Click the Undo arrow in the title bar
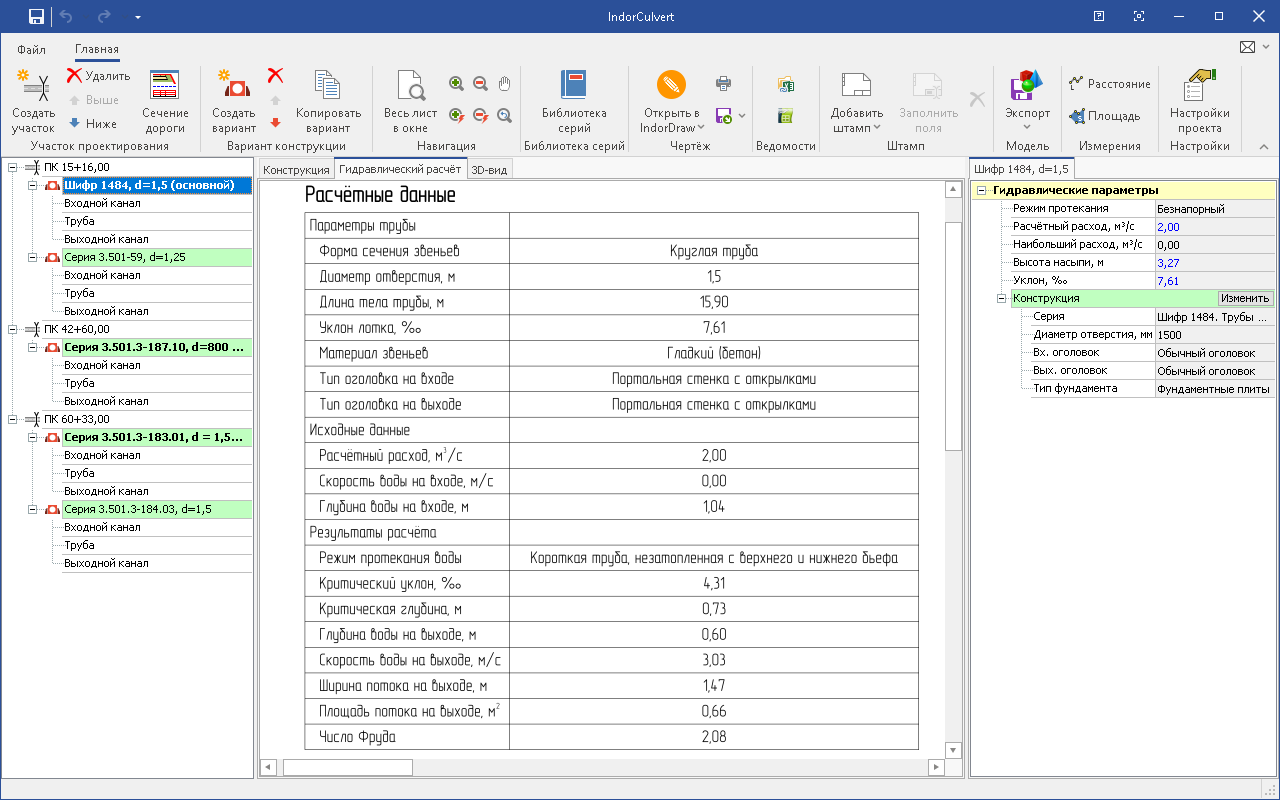 pyautogui.click(x=67, y=16)
